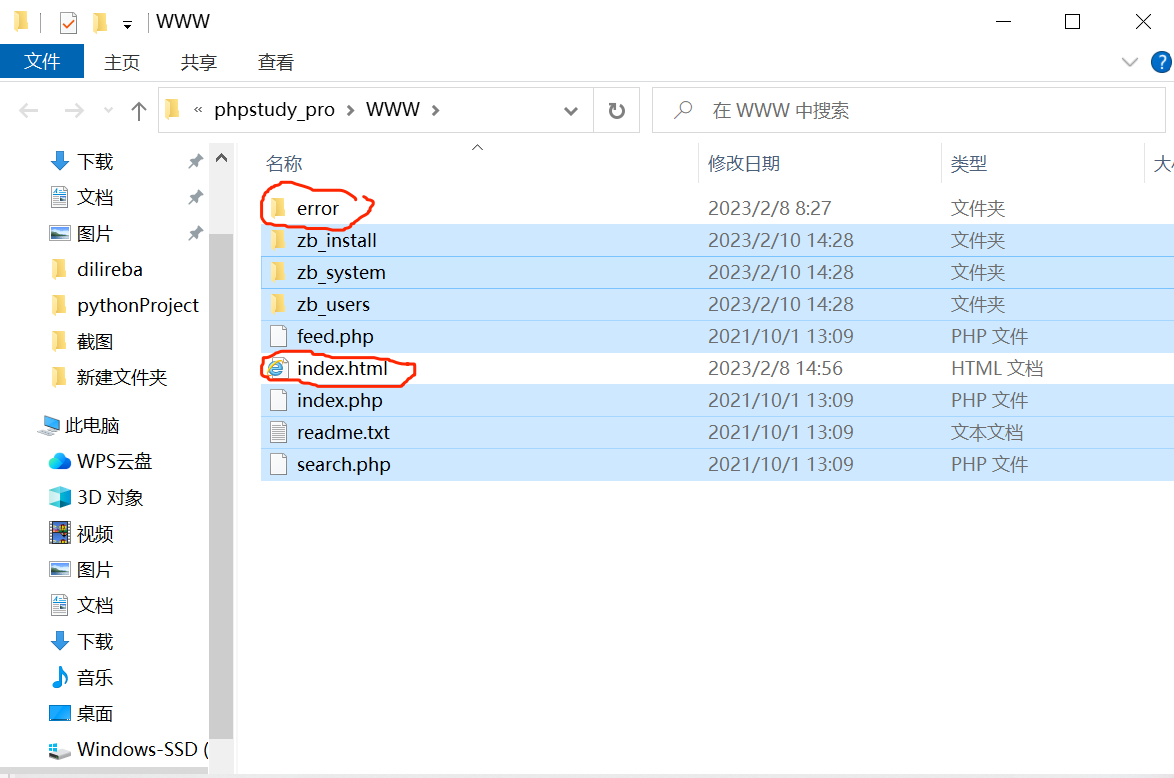Image resolution: width=1174 pixels, height=778 pixels.
Task: Click the 在 WWW 中搜索 search box
Action: click(x=909, y=111)
